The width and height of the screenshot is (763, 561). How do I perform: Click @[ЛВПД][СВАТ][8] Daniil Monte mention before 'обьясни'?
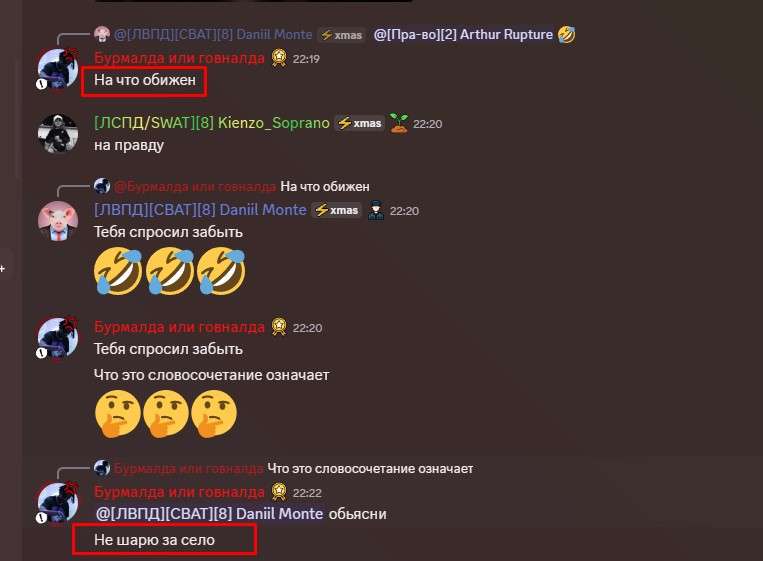point(210,514)
